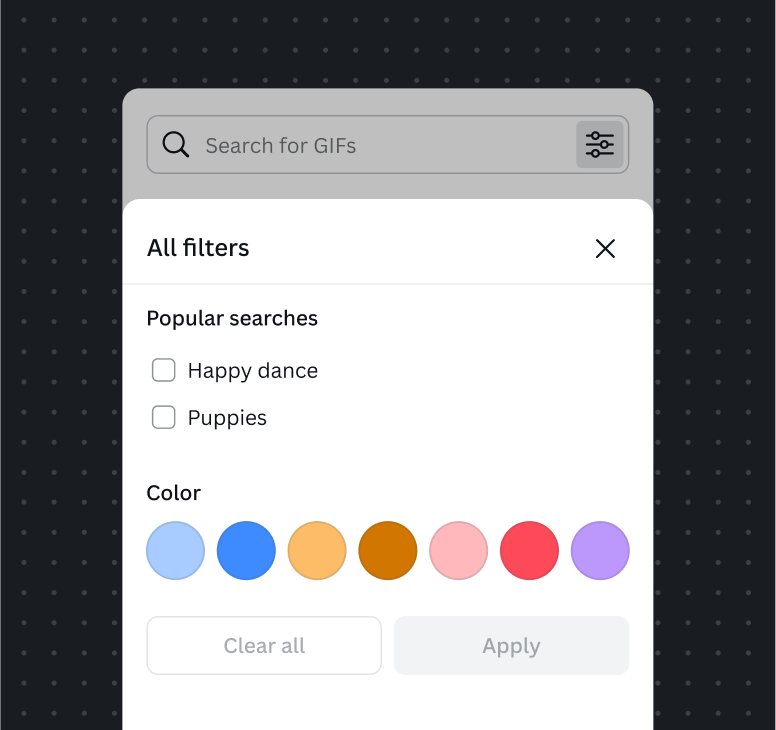Pick the light blue color swatch

[x=176, y=550]
